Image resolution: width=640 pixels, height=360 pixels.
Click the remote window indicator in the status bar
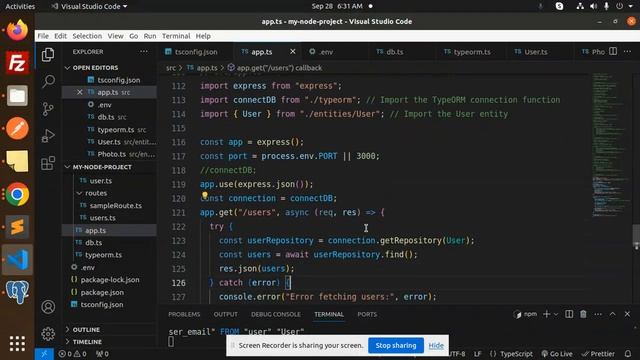point(44,354)
